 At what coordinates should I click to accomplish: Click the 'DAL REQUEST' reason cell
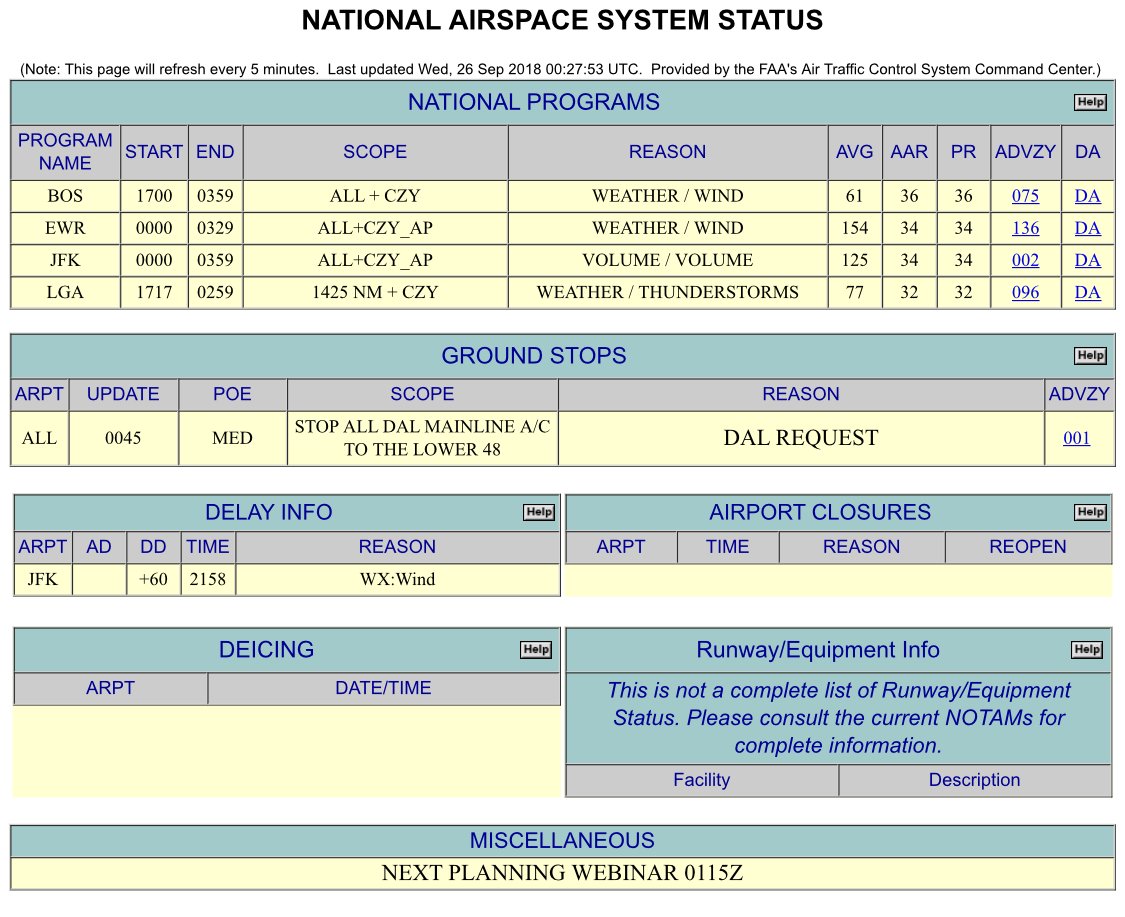[x=801, y=438]
